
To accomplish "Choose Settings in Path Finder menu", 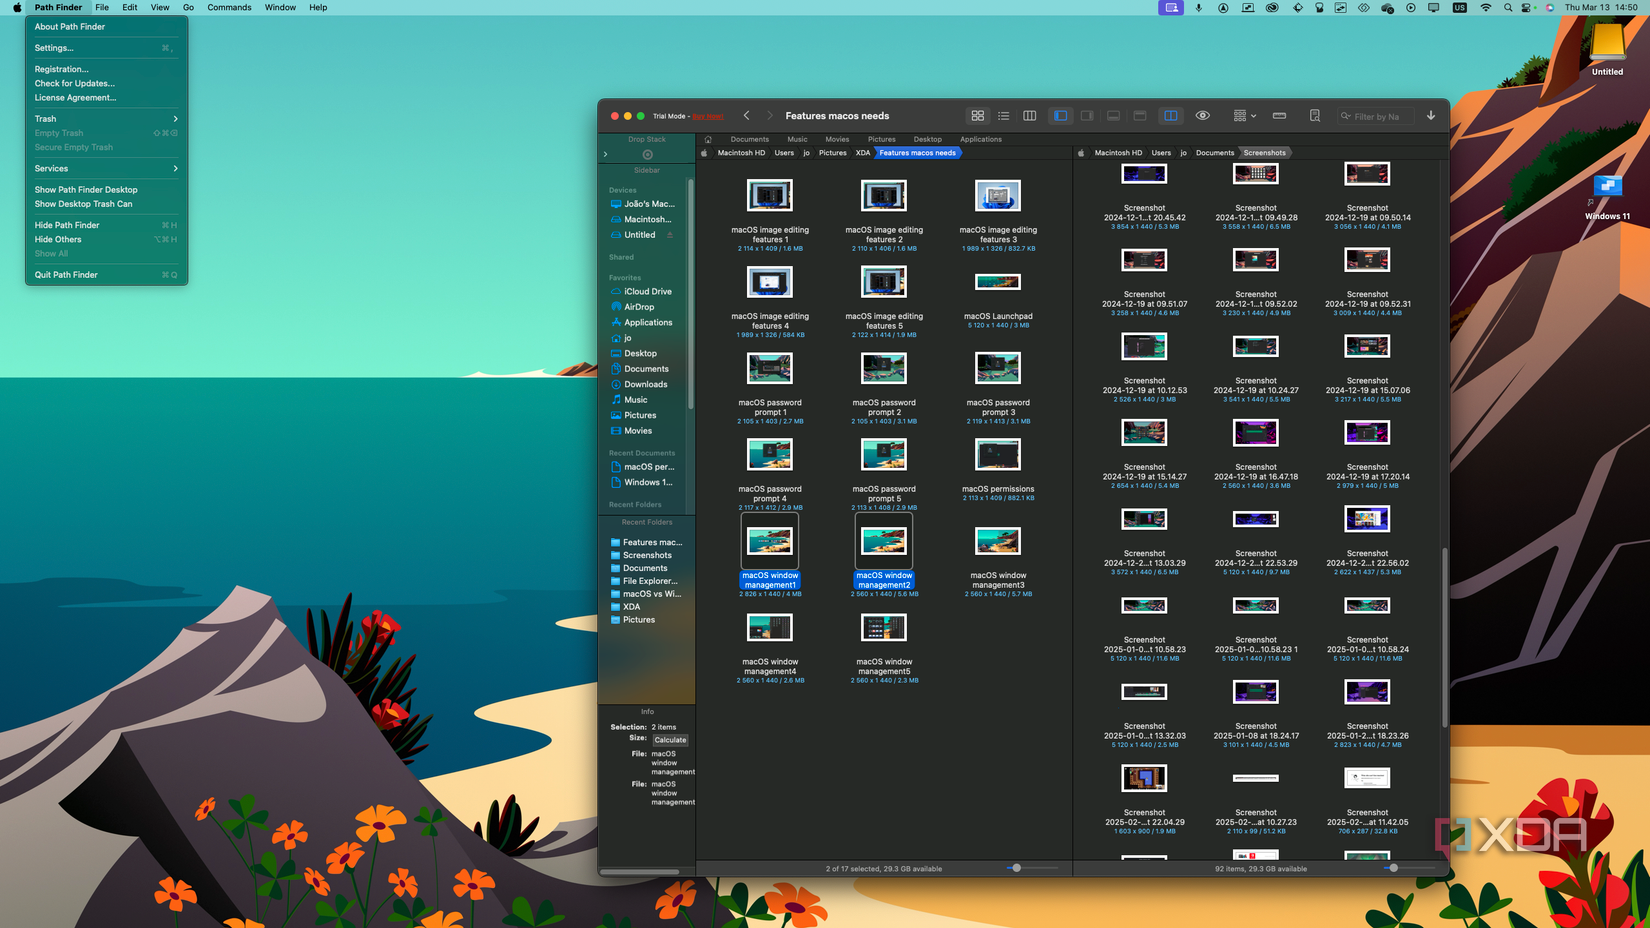I will [106, 48].
